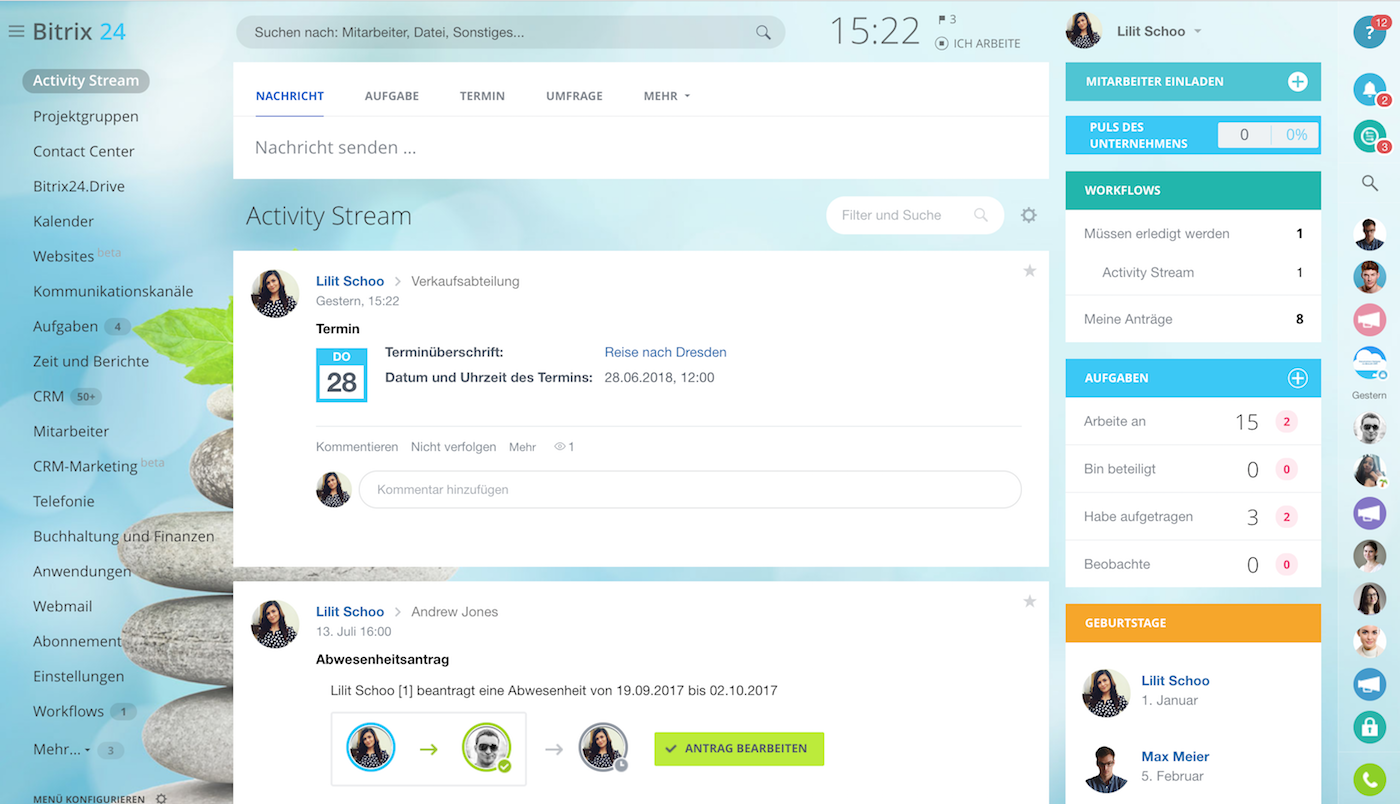Open Webmail in left menu
Screen dimensions: 1400x804
(63, 606)
